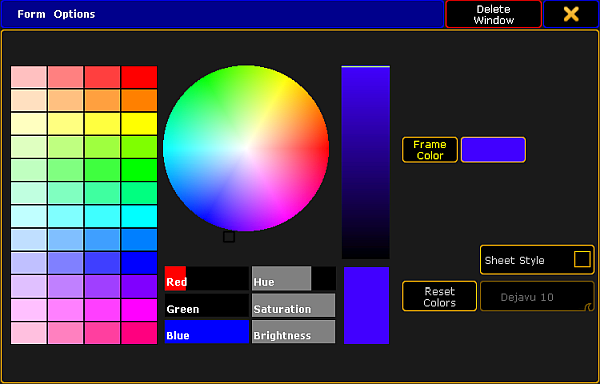Adjust the Red slider bar
This screenshot has width=600, height=384.
[x=207, y=278]
